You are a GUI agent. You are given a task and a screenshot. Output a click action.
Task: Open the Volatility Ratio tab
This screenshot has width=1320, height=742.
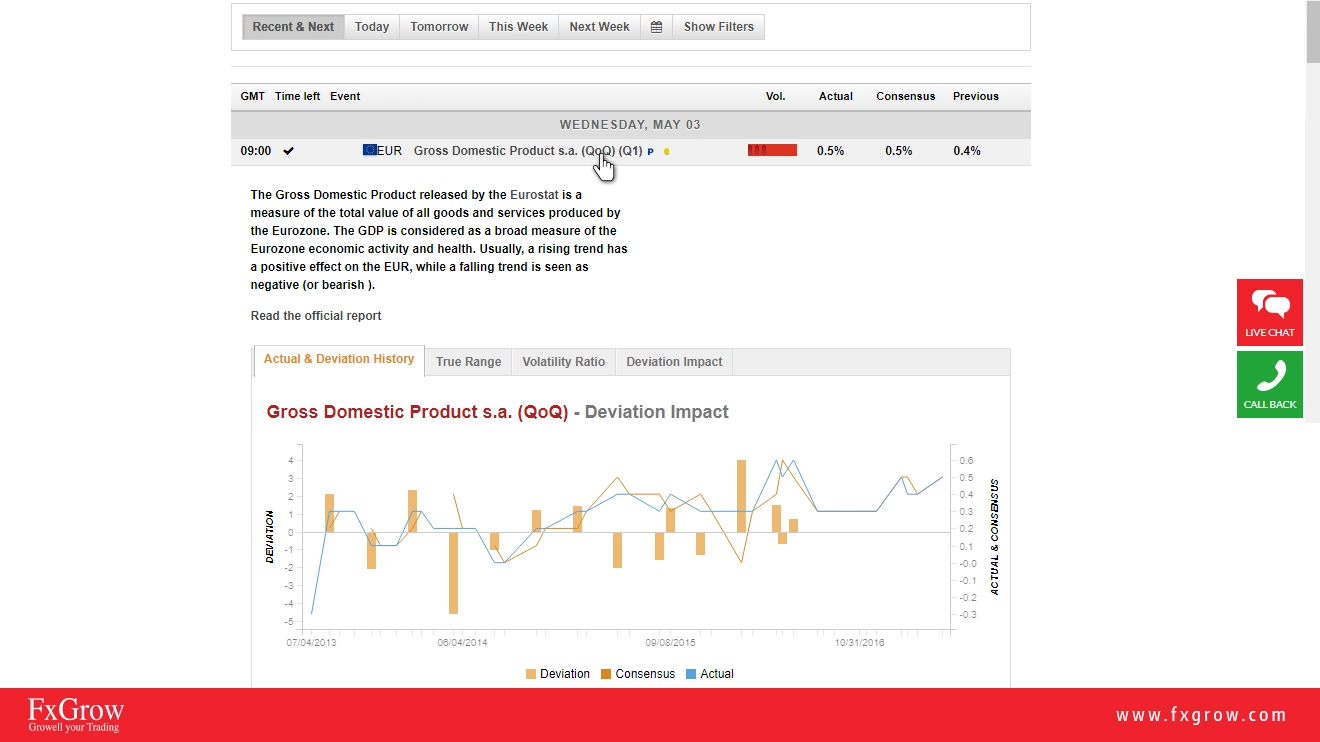click(563, 362)
